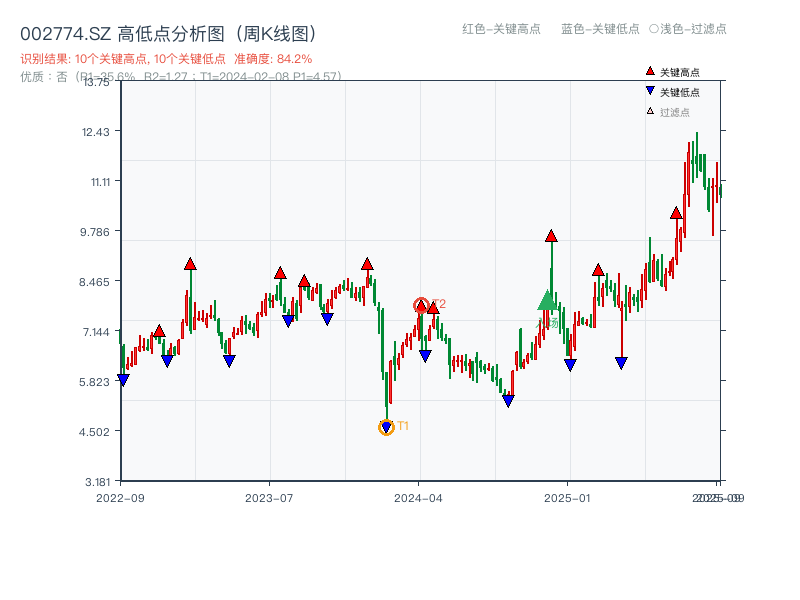
Task: Click the highest red triangle near the 2025 peak
Action: pos(677,211)
